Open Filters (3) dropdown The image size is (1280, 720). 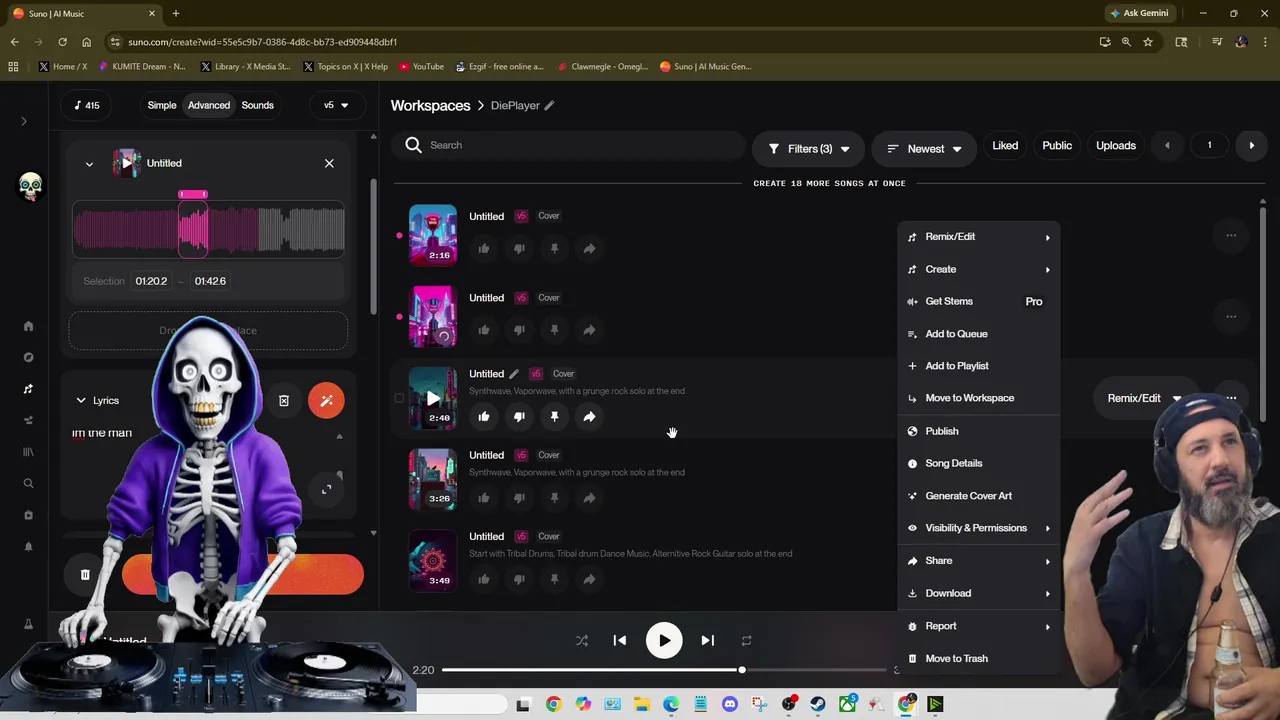coord(808,149)
